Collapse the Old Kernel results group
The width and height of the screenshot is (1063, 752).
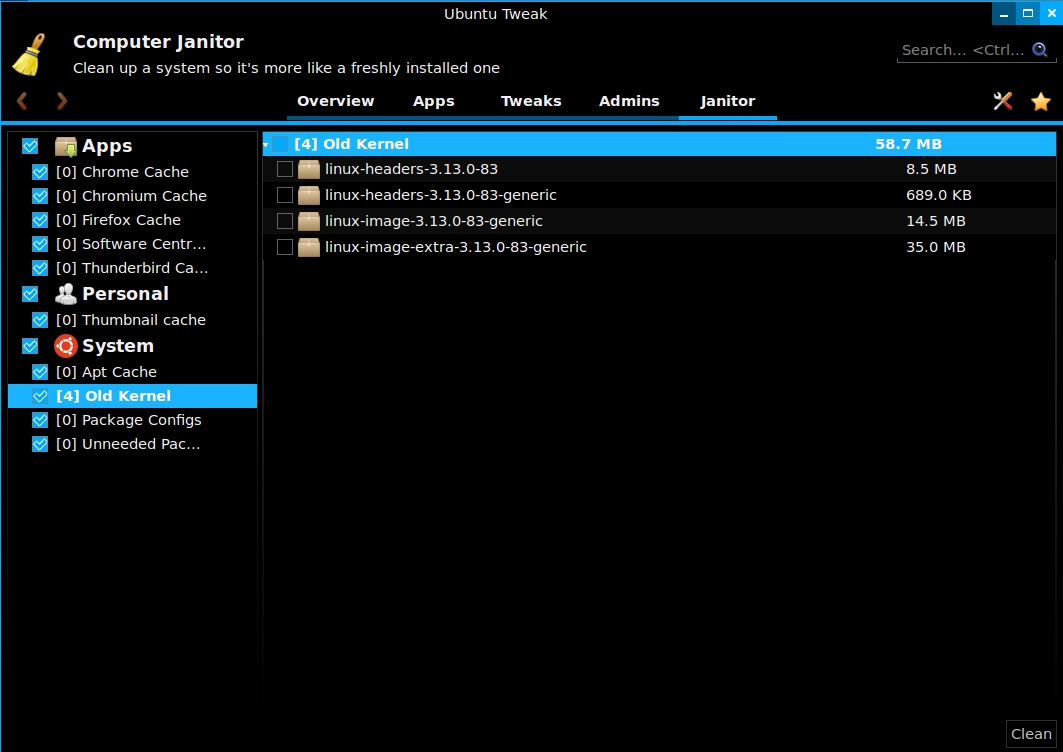point(266,145)
